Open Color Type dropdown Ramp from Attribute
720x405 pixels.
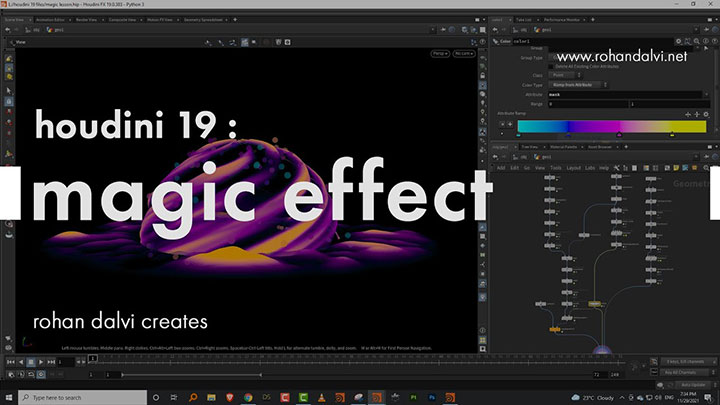579,85
